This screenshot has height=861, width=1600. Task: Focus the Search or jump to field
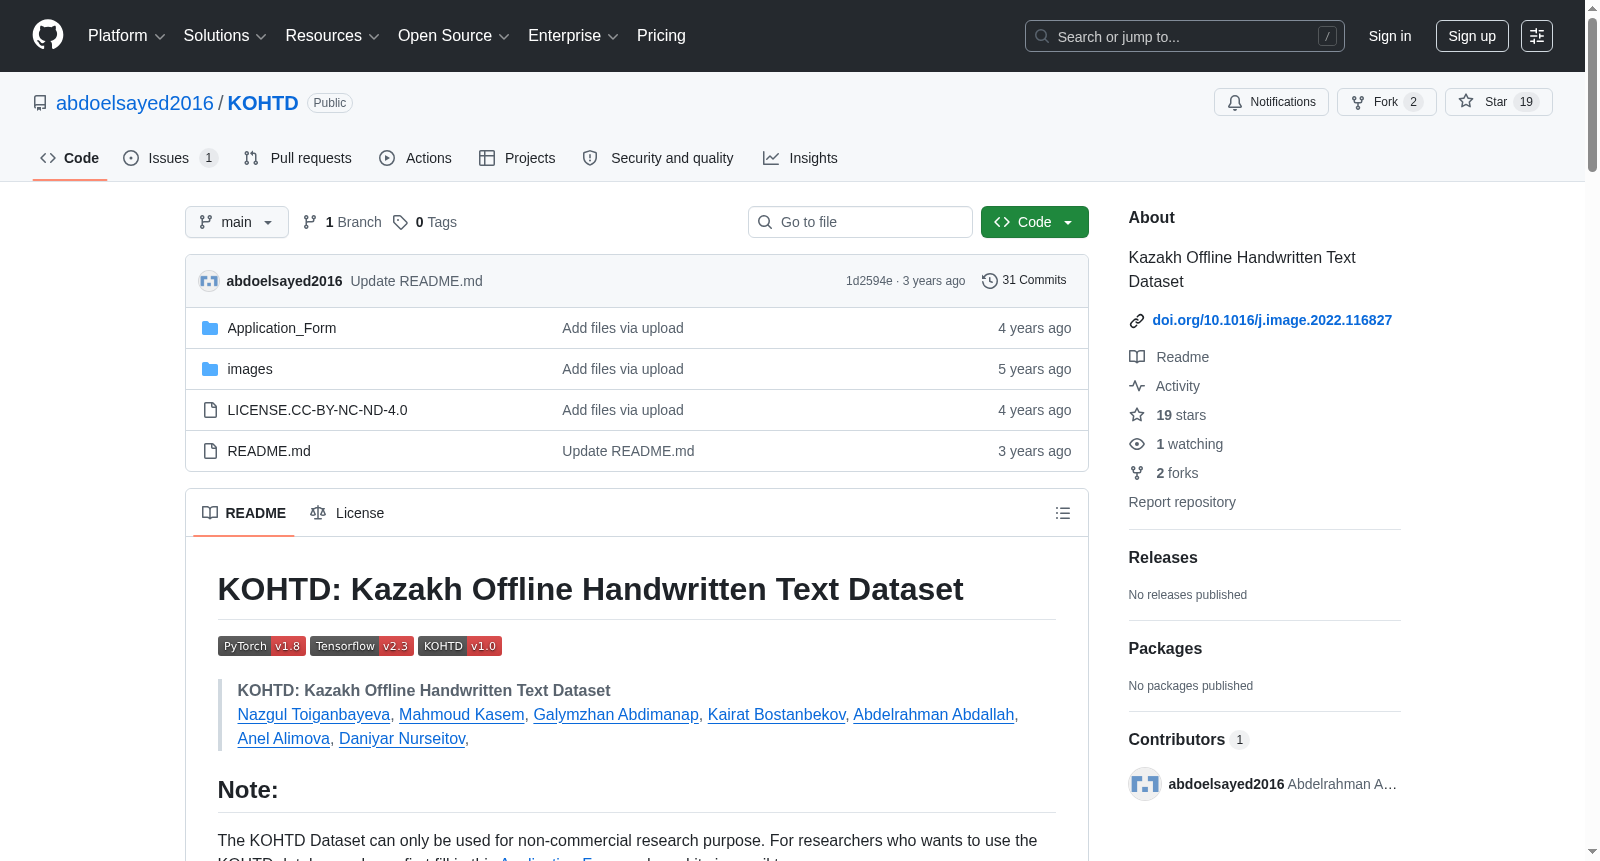(x=1184, y=36)
